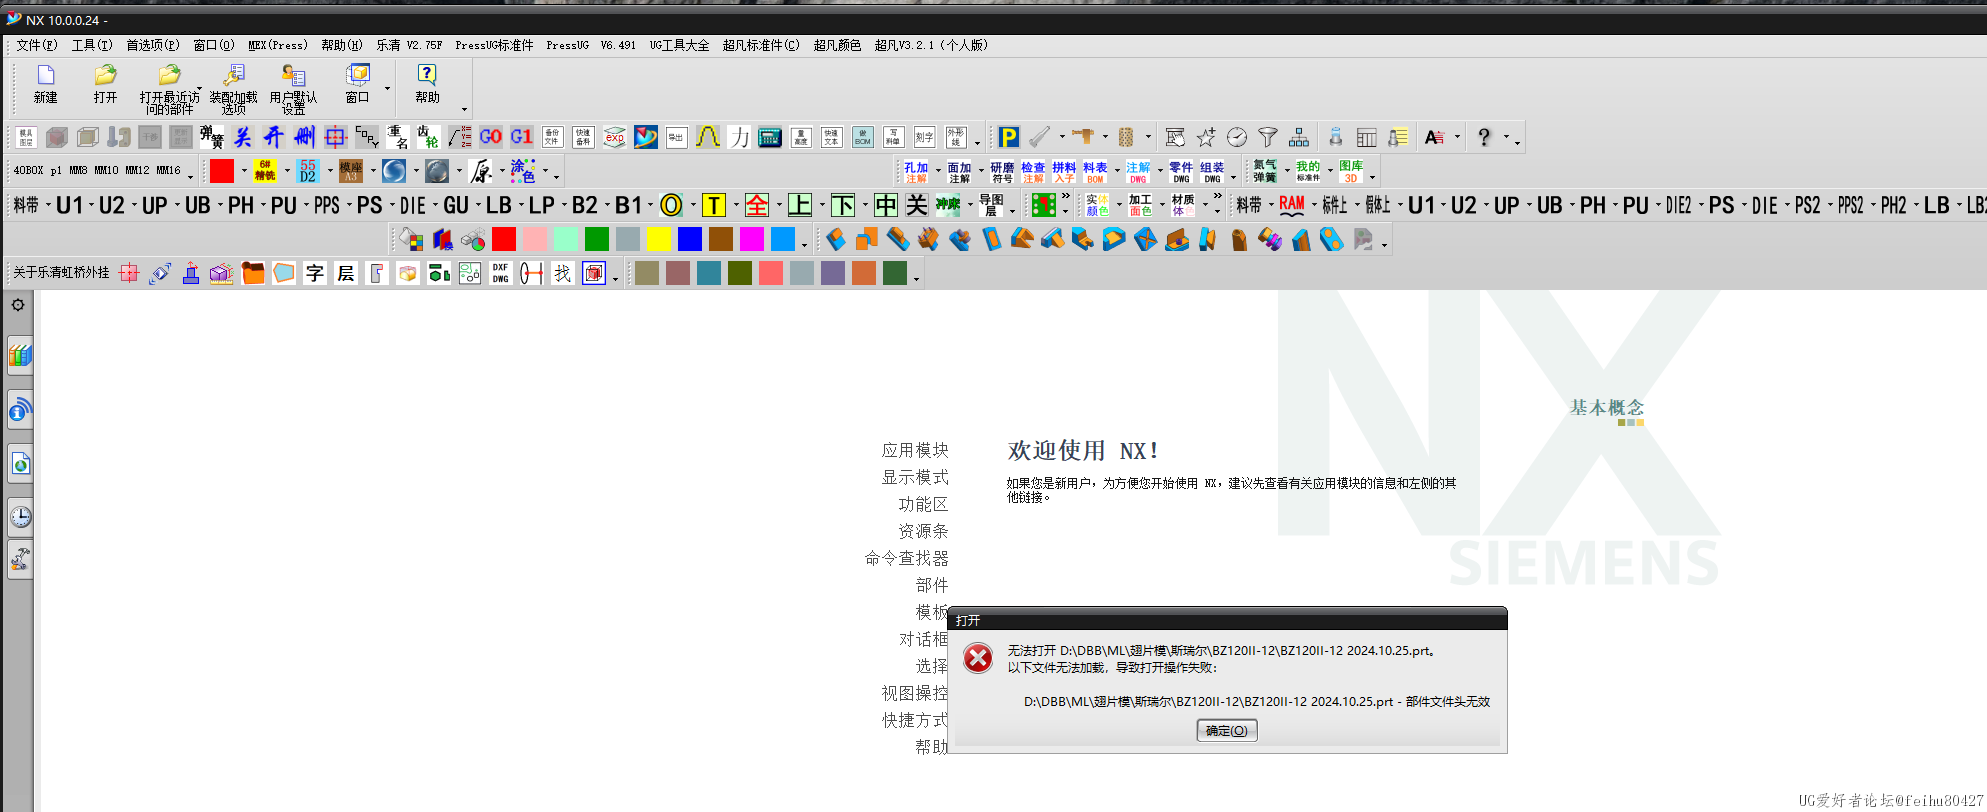
Task: Select the brown color swatch
Action: tap(720, 239)
